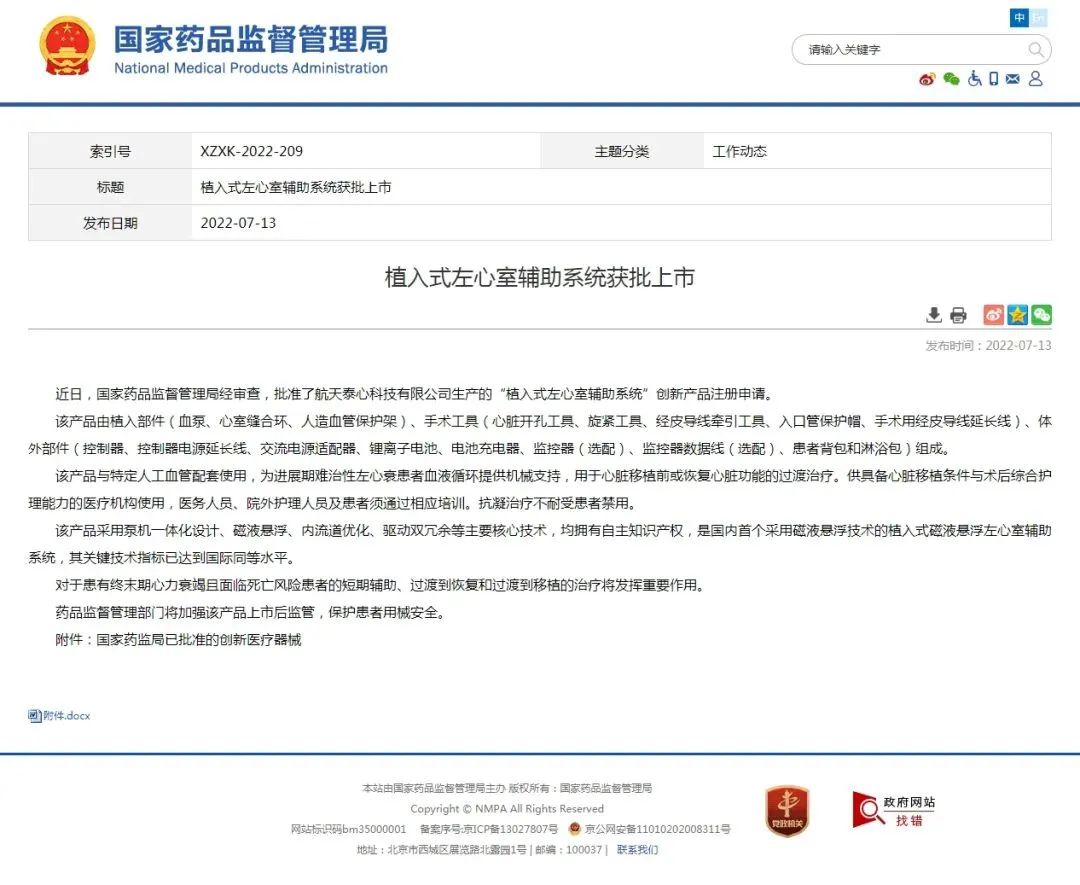Open the 附件.docx attachment link

point(66,716)
